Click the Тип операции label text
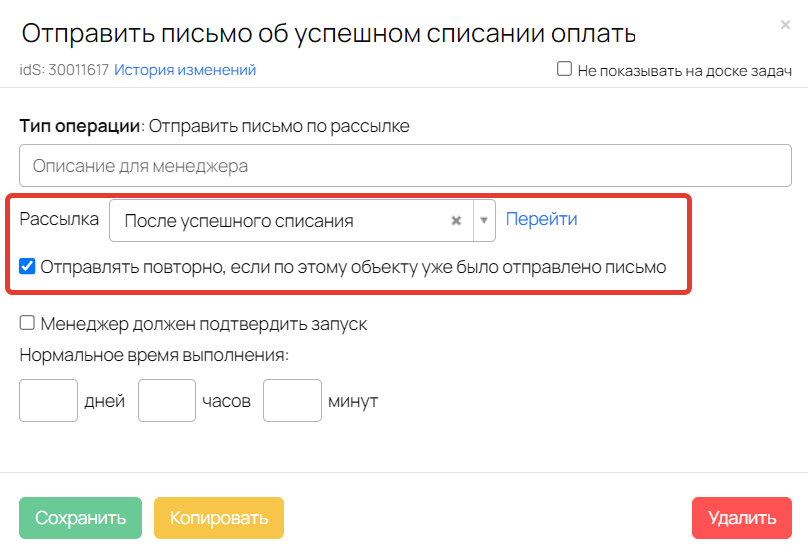The height and width of the screenshot is (552, 808). click(80, 126)
